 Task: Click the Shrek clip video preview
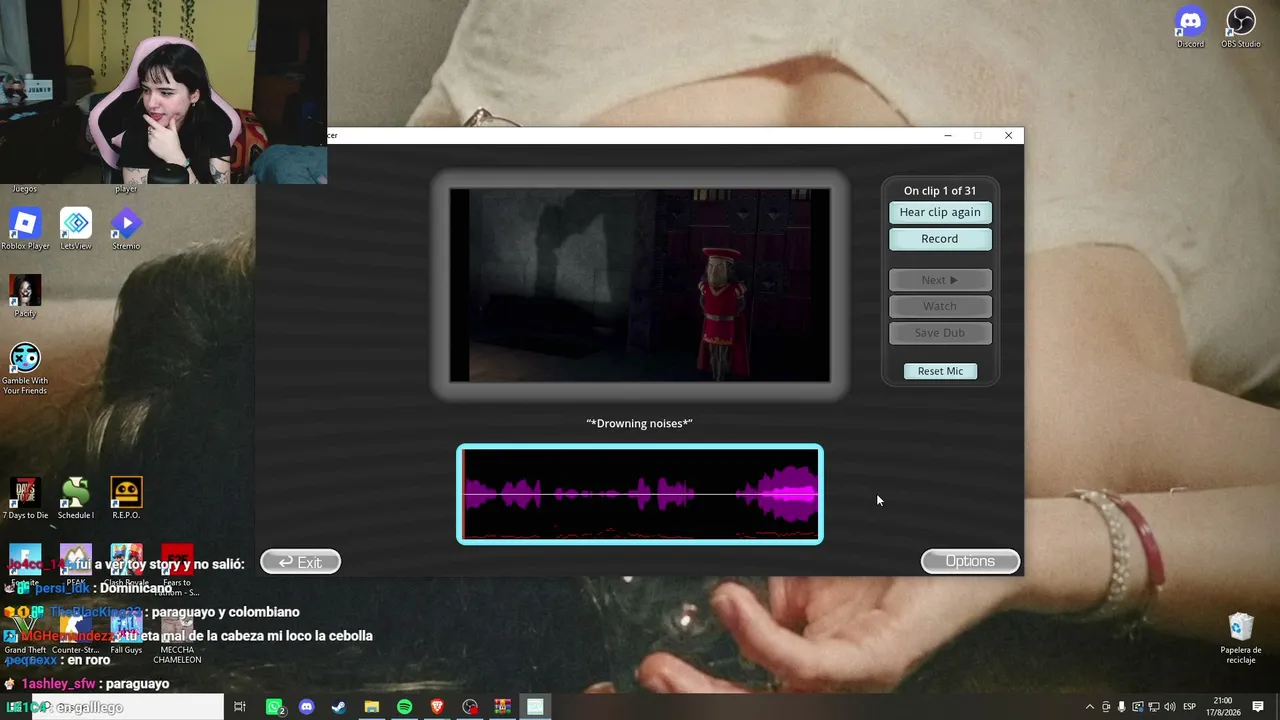(640, 285)
